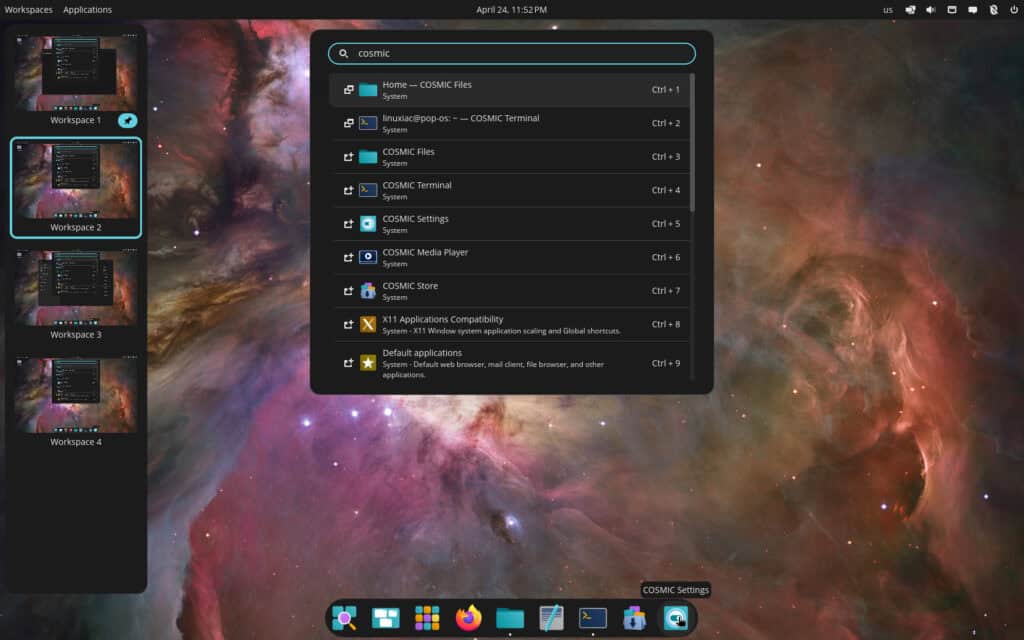
Task: Switch to Workspace 3 via its thumbnail
Action: point(75,290)
